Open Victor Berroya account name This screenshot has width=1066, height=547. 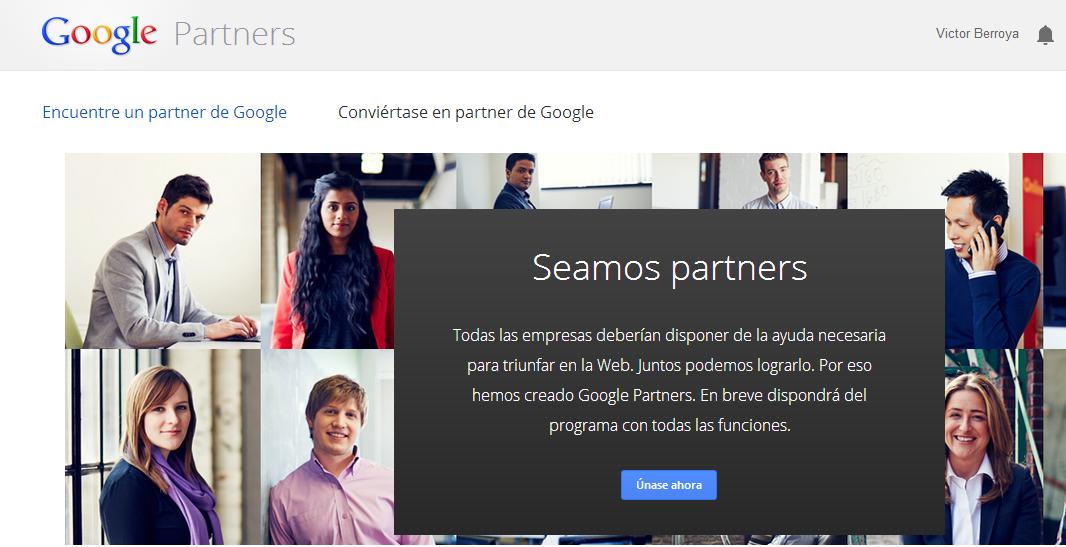tap(977, 33)
